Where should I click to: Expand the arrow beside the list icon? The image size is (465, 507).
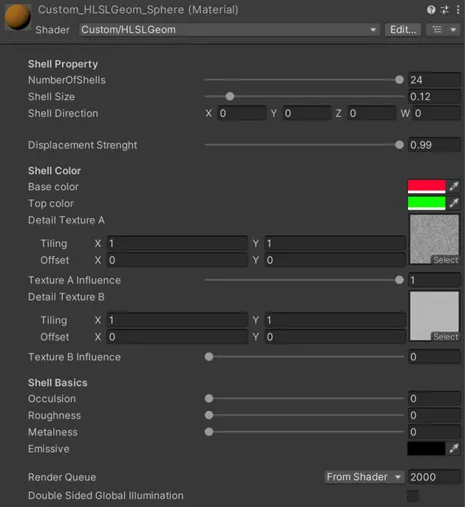click(453, 30)
